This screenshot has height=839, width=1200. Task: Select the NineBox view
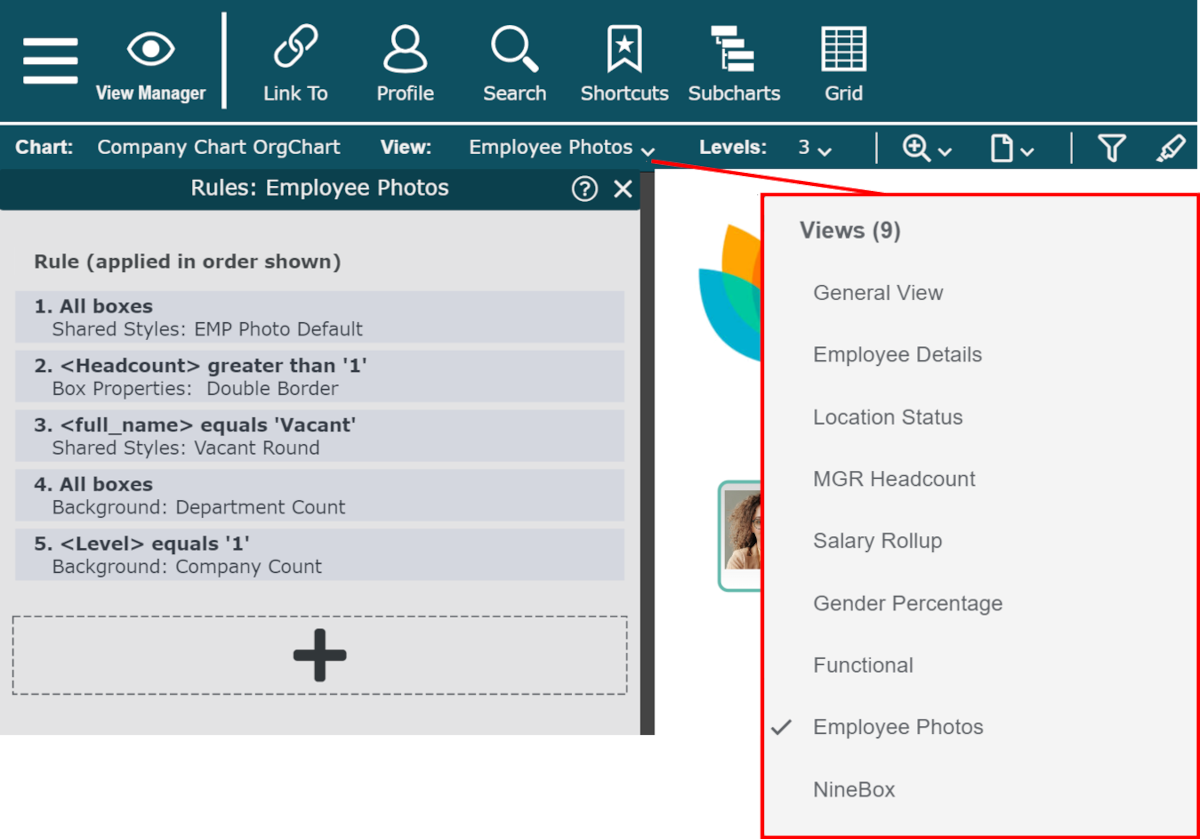(854, 790)
